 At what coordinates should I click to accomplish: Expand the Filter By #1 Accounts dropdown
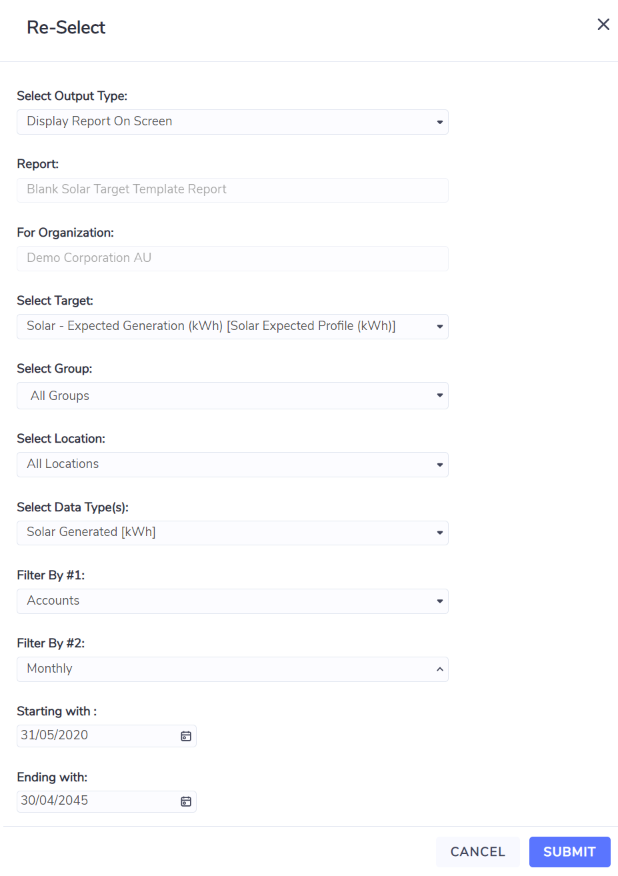point(232,601)
